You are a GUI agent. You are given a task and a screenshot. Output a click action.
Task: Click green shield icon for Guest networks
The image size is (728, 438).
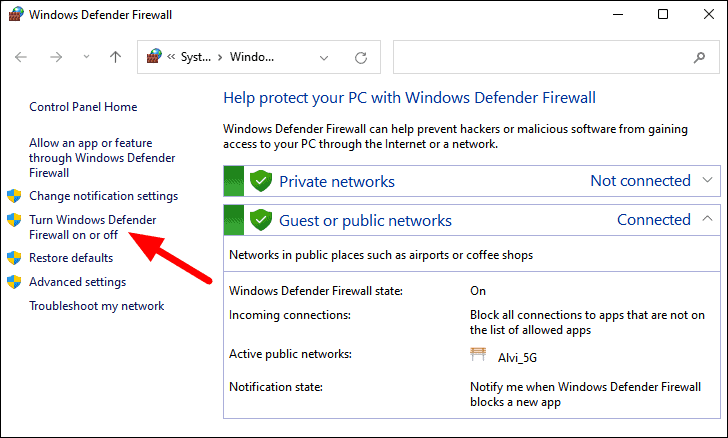pos(261,220)
